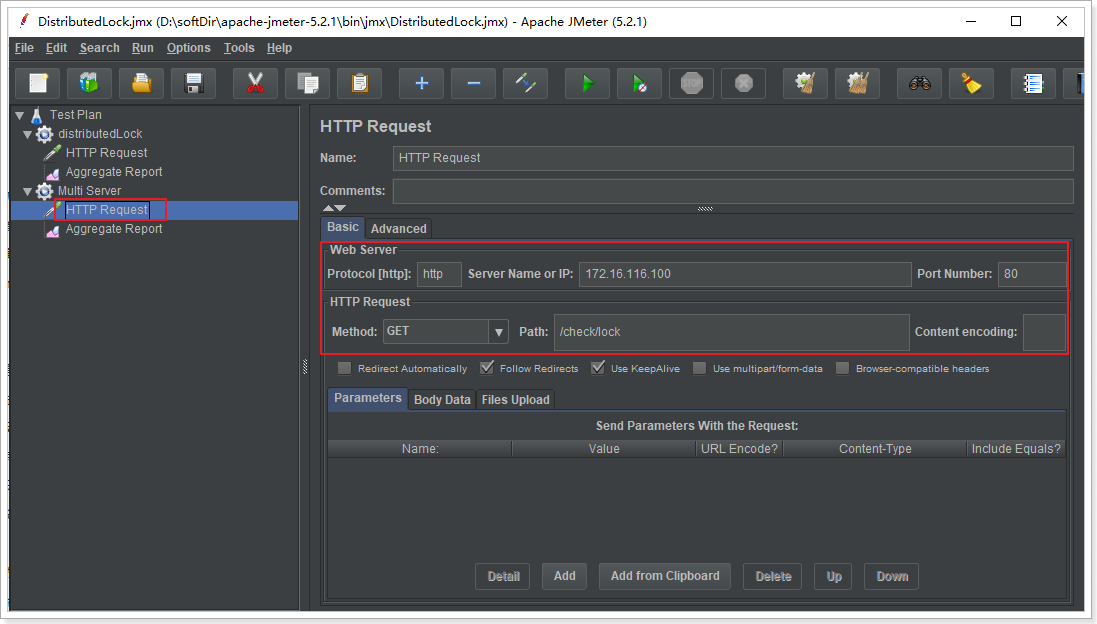Click the Port Number field

[x=1032, y=274]
